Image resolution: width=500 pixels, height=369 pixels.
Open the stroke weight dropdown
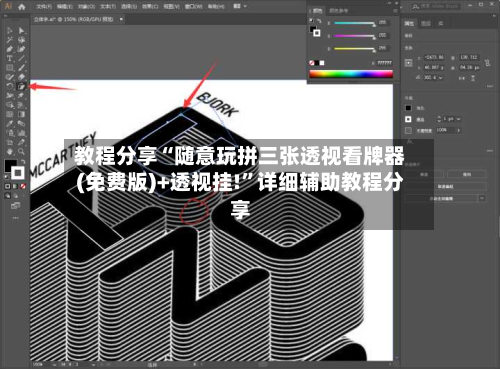click(x=459, y=119)
